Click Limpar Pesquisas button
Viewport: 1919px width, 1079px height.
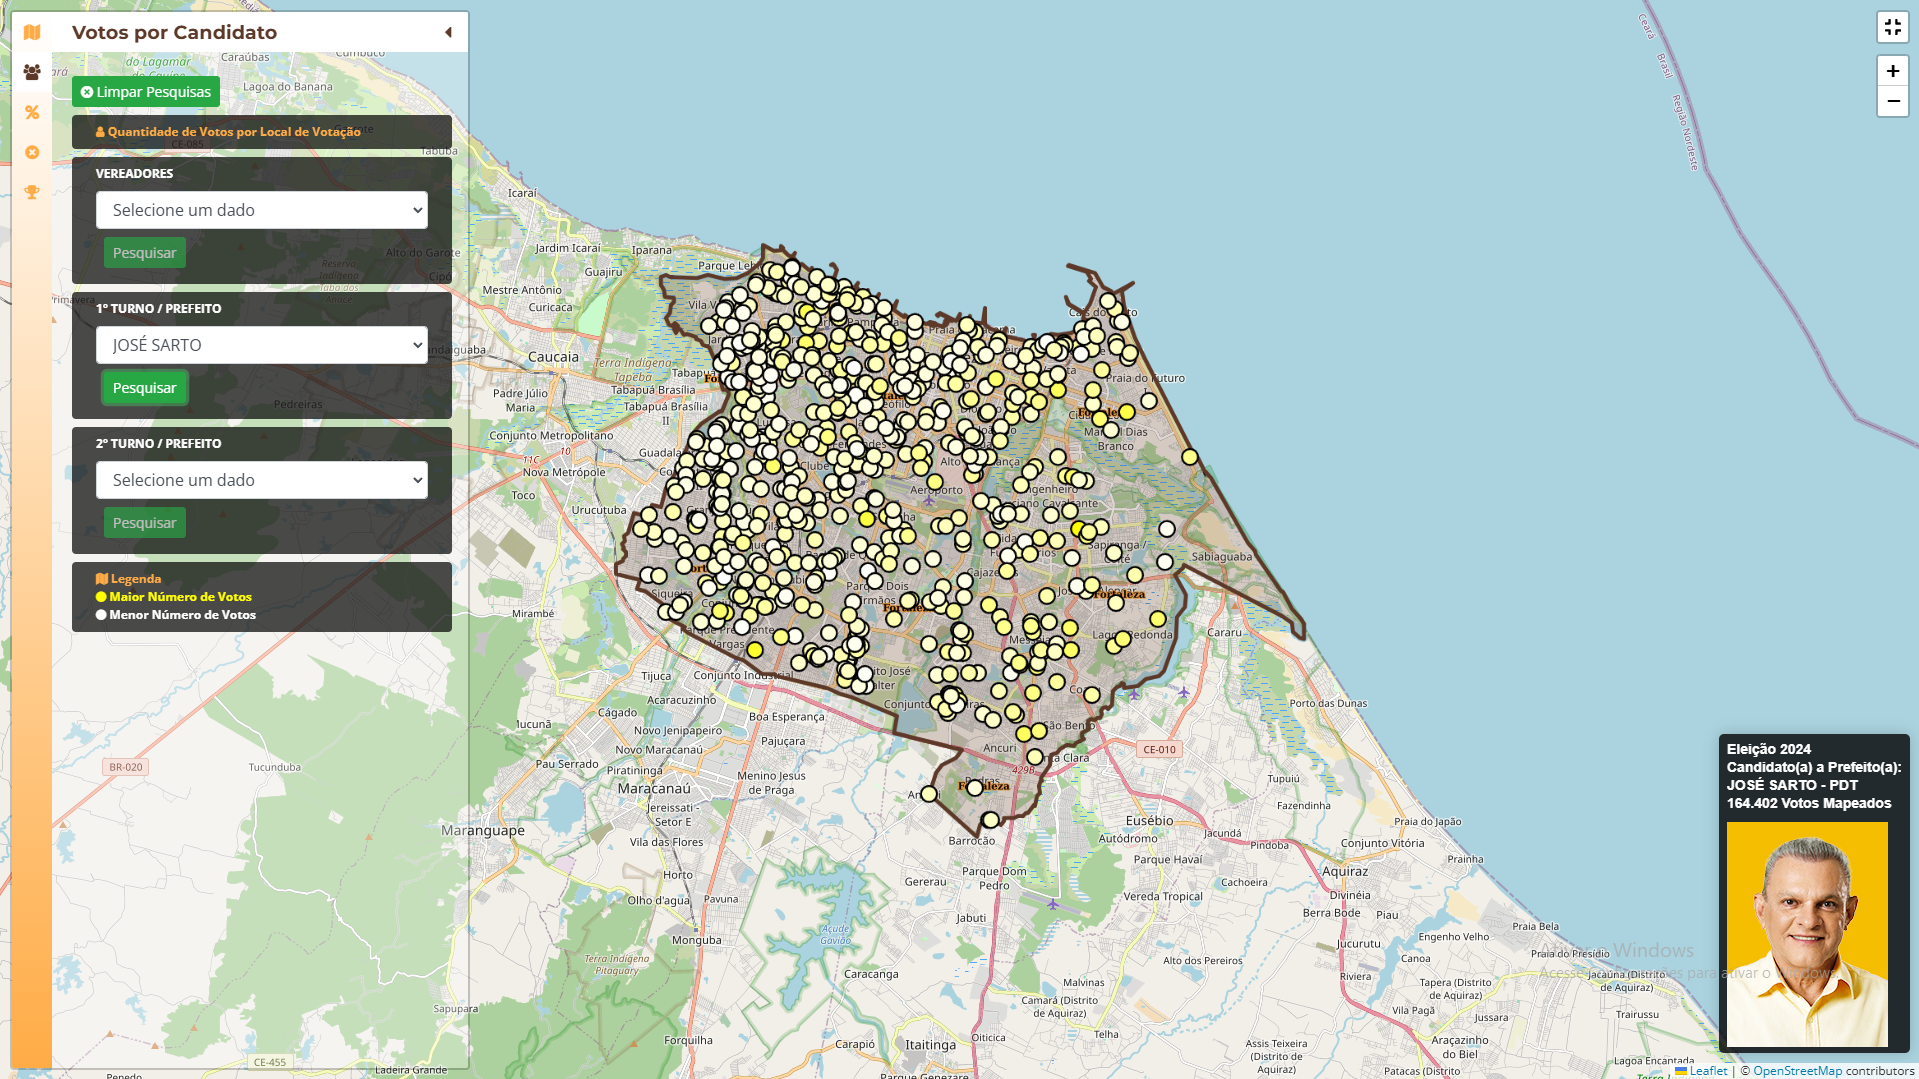tap(146, 92)
